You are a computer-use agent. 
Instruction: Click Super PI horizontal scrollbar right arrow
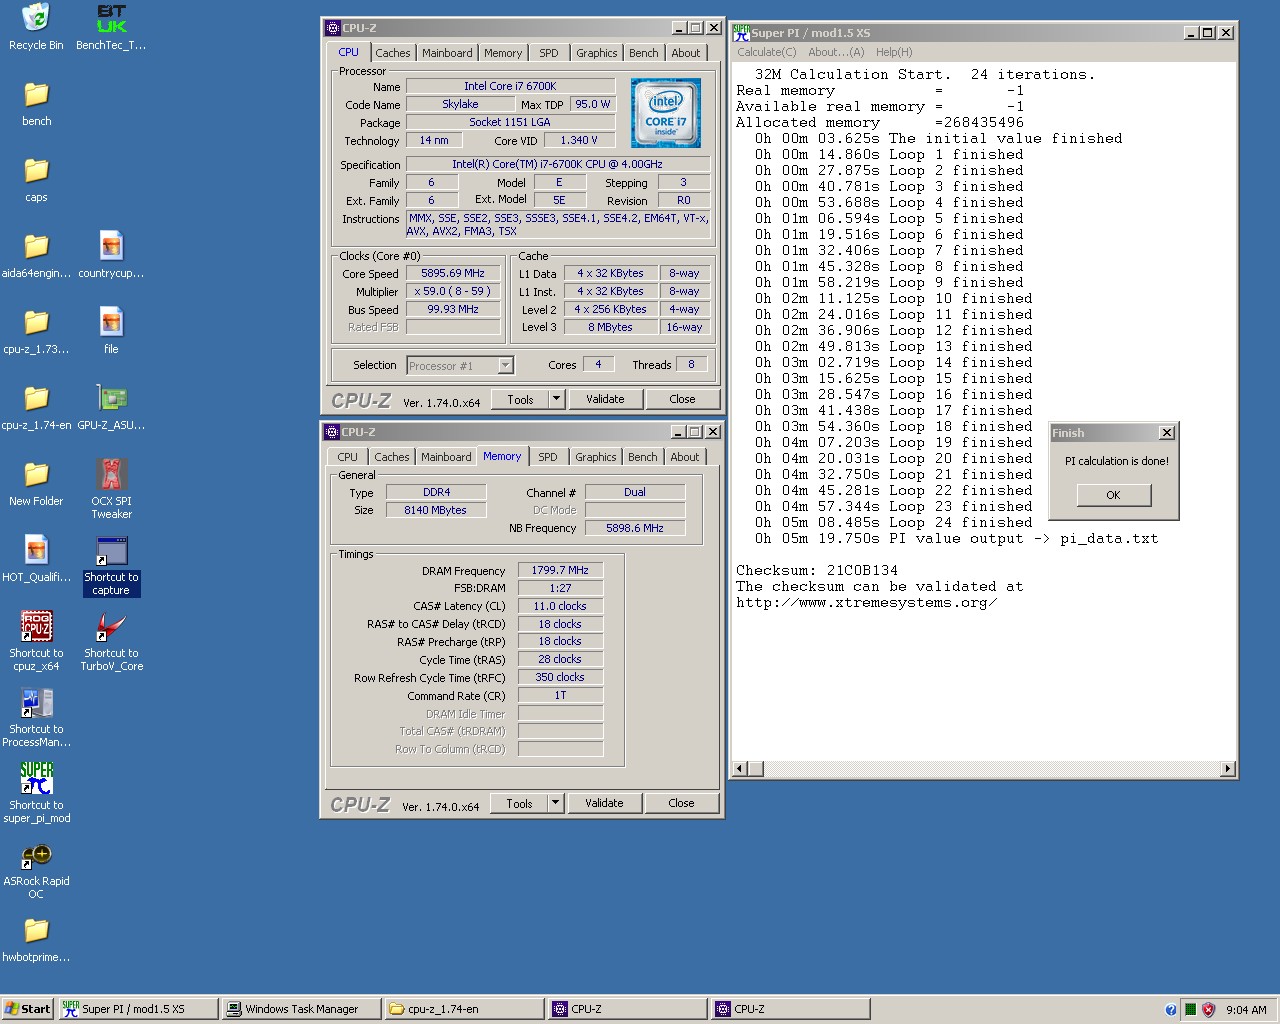point(1227,769)
